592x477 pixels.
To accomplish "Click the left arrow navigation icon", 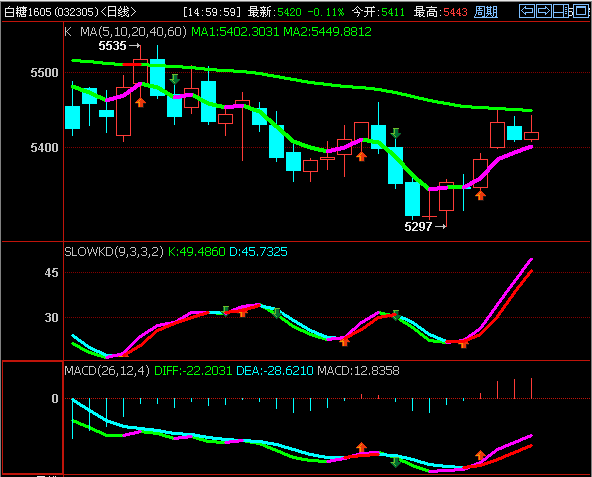I will (x=527, y=11).
